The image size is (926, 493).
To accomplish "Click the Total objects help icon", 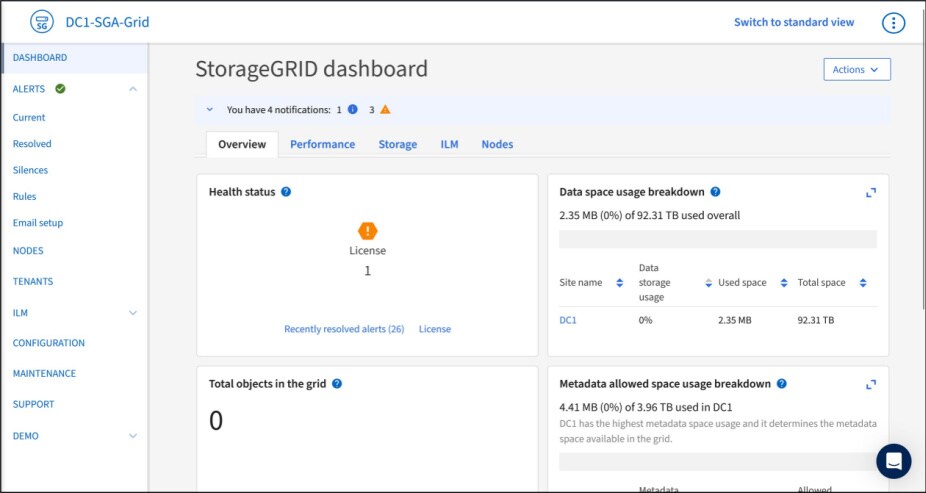I will tap(337, 383).
